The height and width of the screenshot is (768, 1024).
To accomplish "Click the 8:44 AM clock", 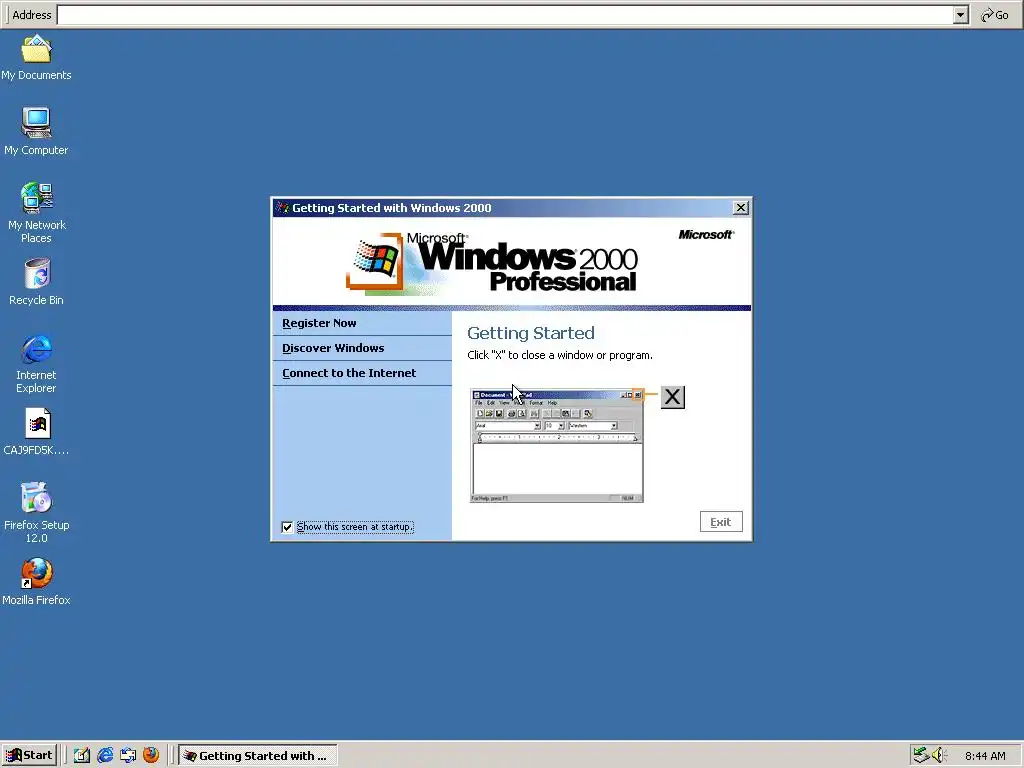I will tap(985, 756).
